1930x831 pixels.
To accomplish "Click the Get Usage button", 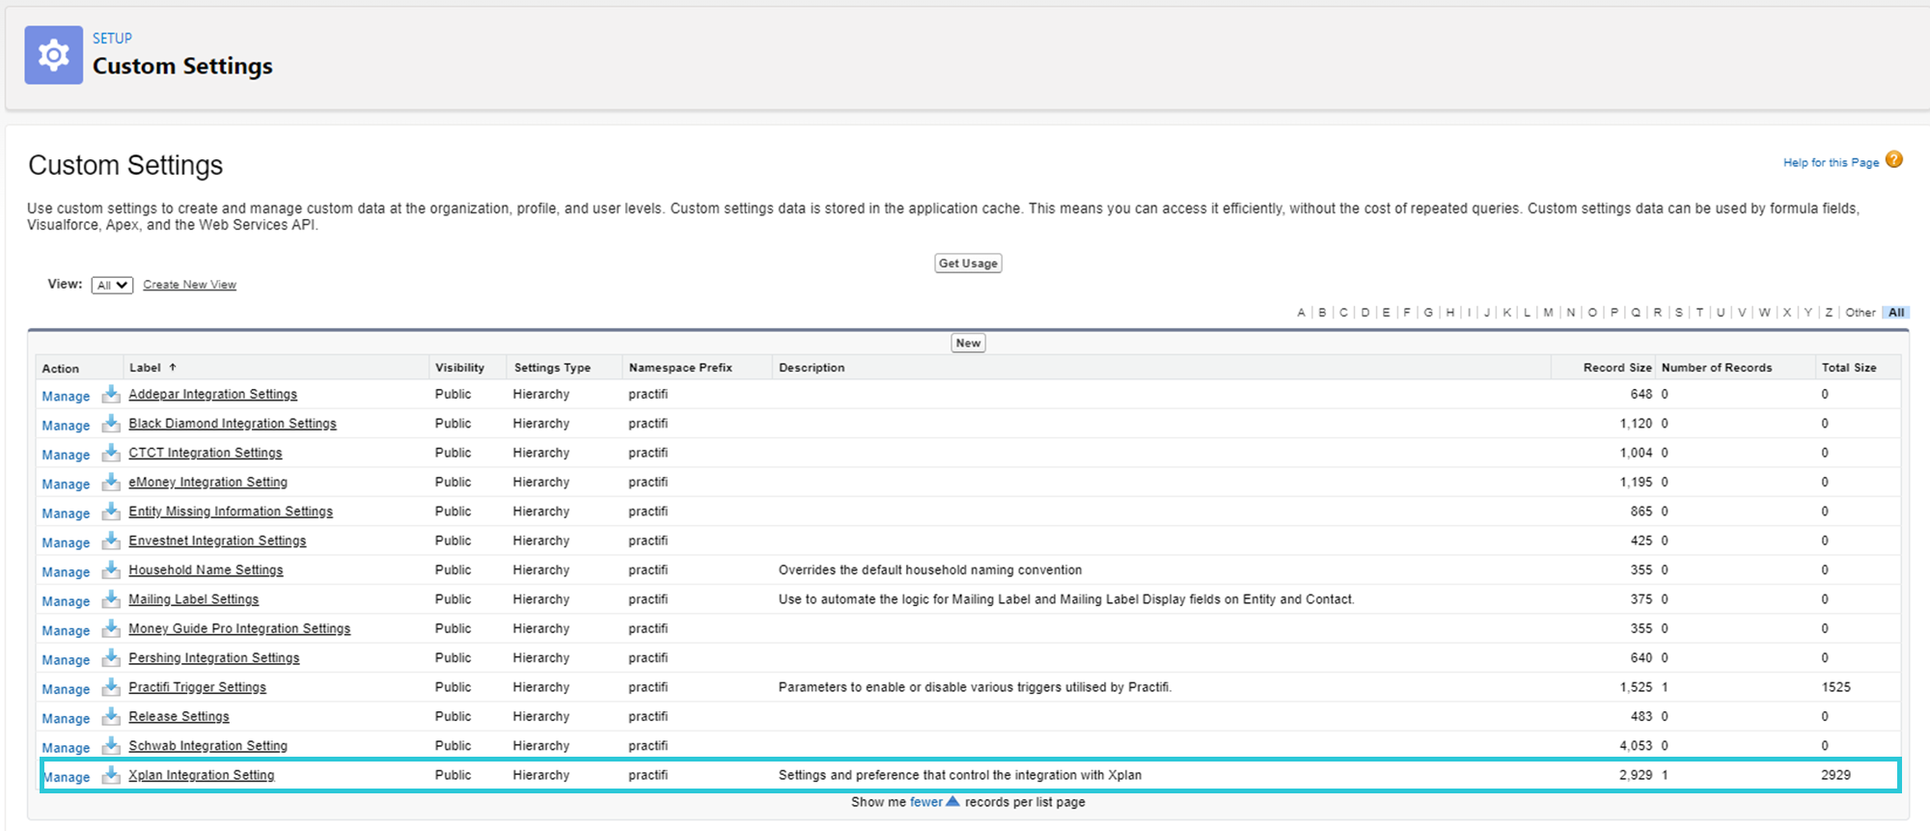I will point(968,263).
